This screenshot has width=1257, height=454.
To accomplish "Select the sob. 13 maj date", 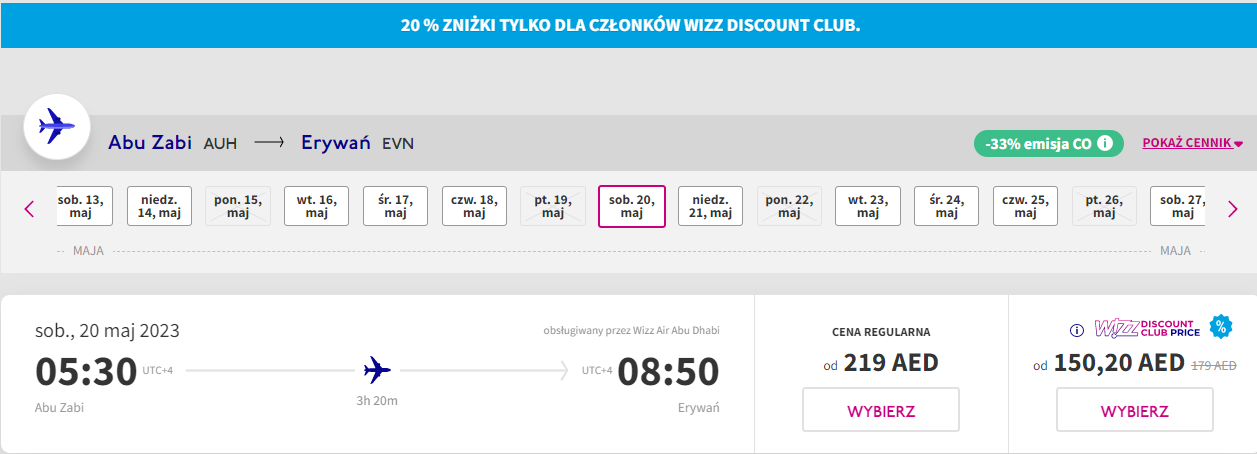I will [x=84, y=206].
